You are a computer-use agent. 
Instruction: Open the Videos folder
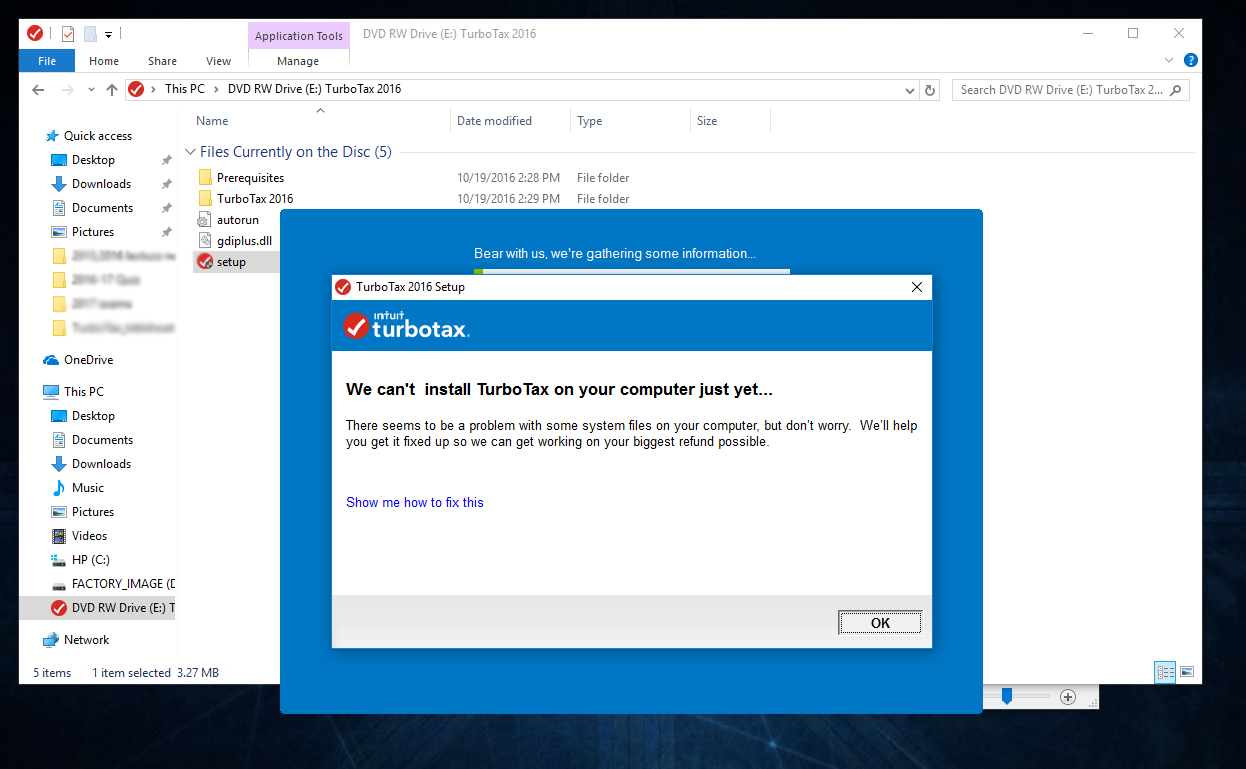89,536
